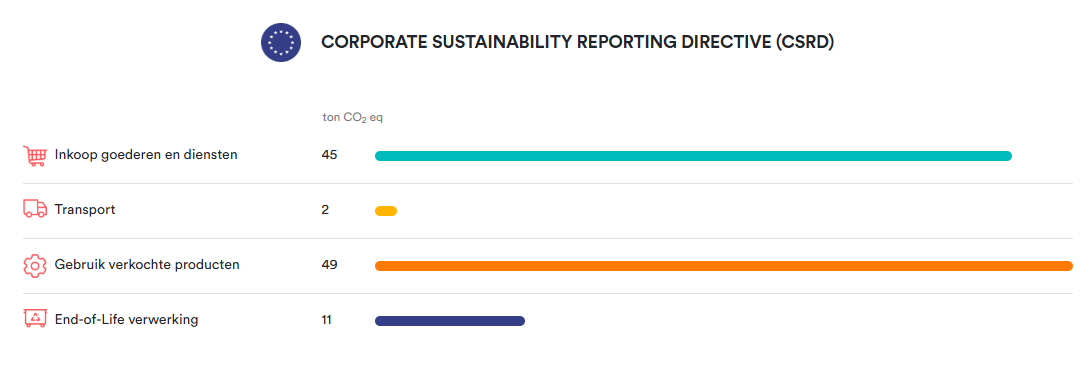
Task: Select the Gebruik verkochte producten label
Action: pyautogui.click(x=147, y=265)
